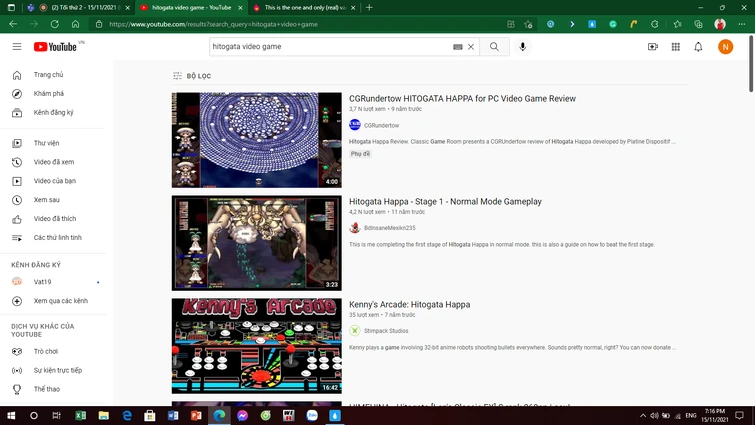Open the notifications bell

[x=698, y=47]
